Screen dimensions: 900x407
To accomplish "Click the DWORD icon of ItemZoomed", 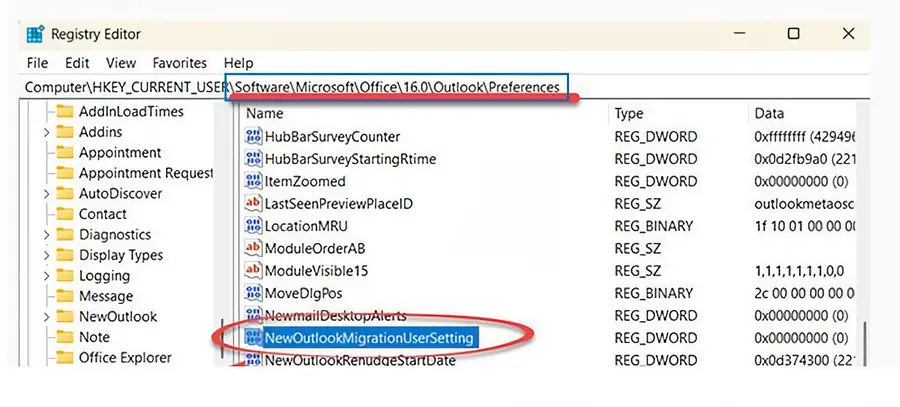I will [253, 181].
